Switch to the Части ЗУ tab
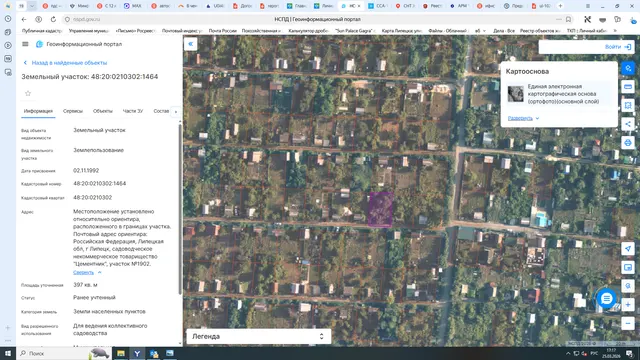 tap(133, 111)
